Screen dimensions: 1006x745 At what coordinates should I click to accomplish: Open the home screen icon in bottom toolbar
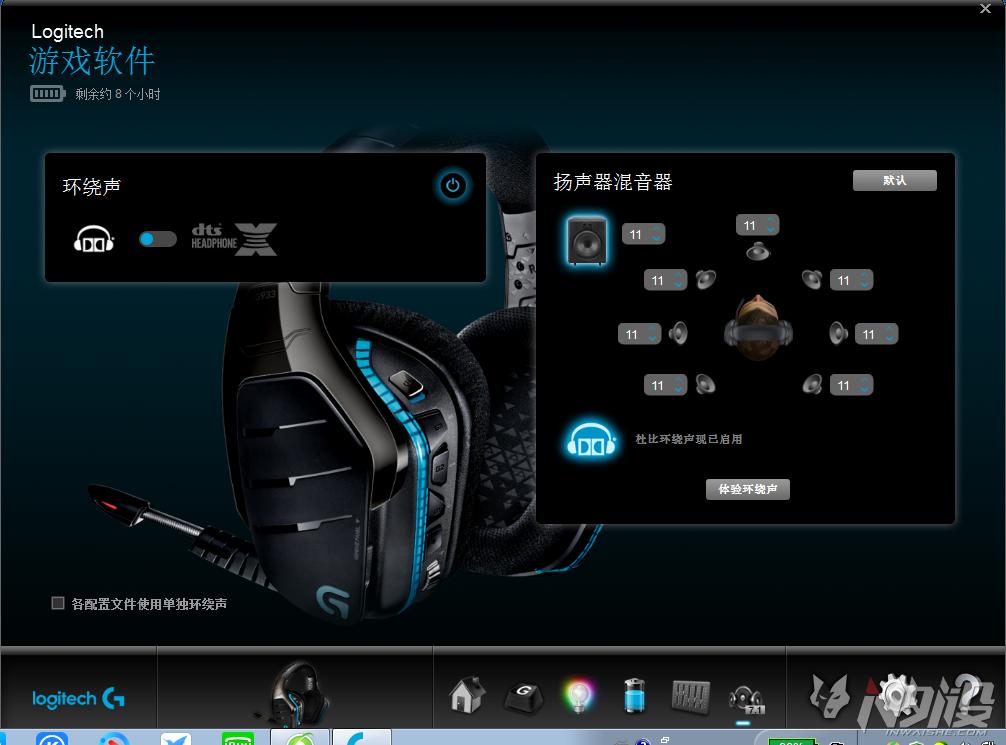point(466,692)
